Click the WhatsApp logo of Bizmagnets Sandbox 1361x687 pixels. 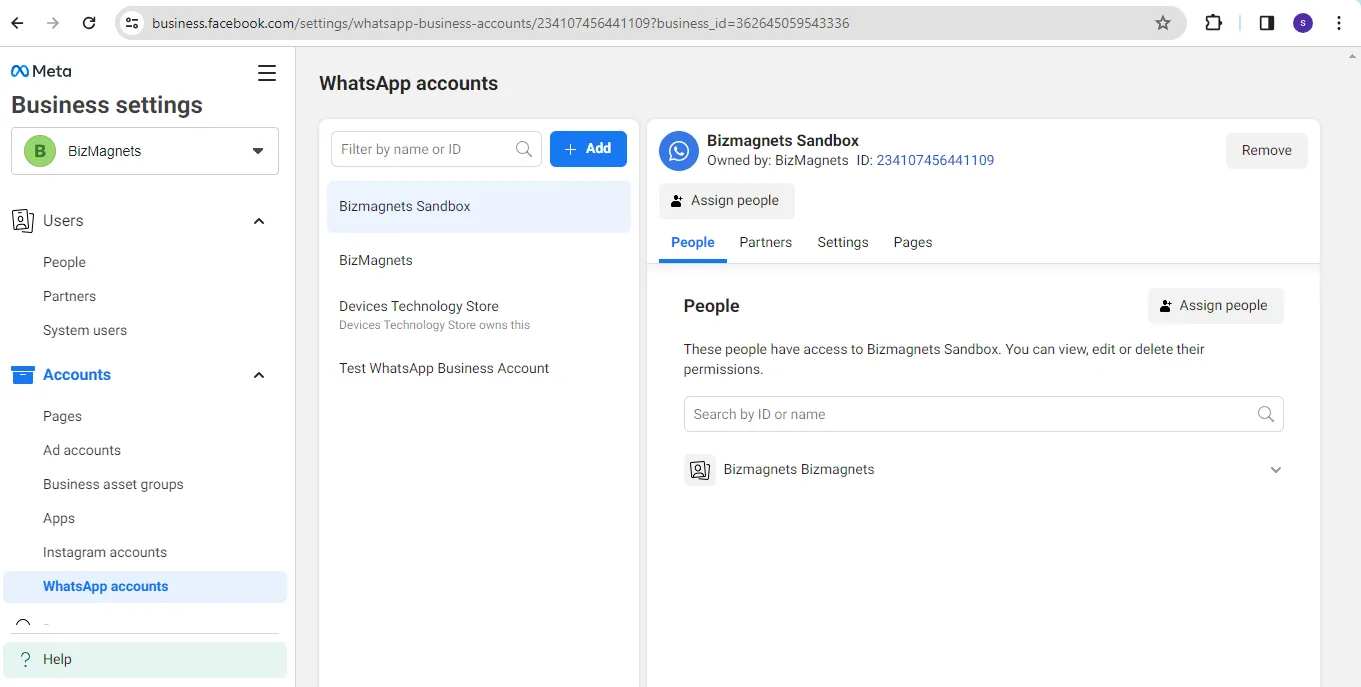pyautogui.click(x=679, y=151)
